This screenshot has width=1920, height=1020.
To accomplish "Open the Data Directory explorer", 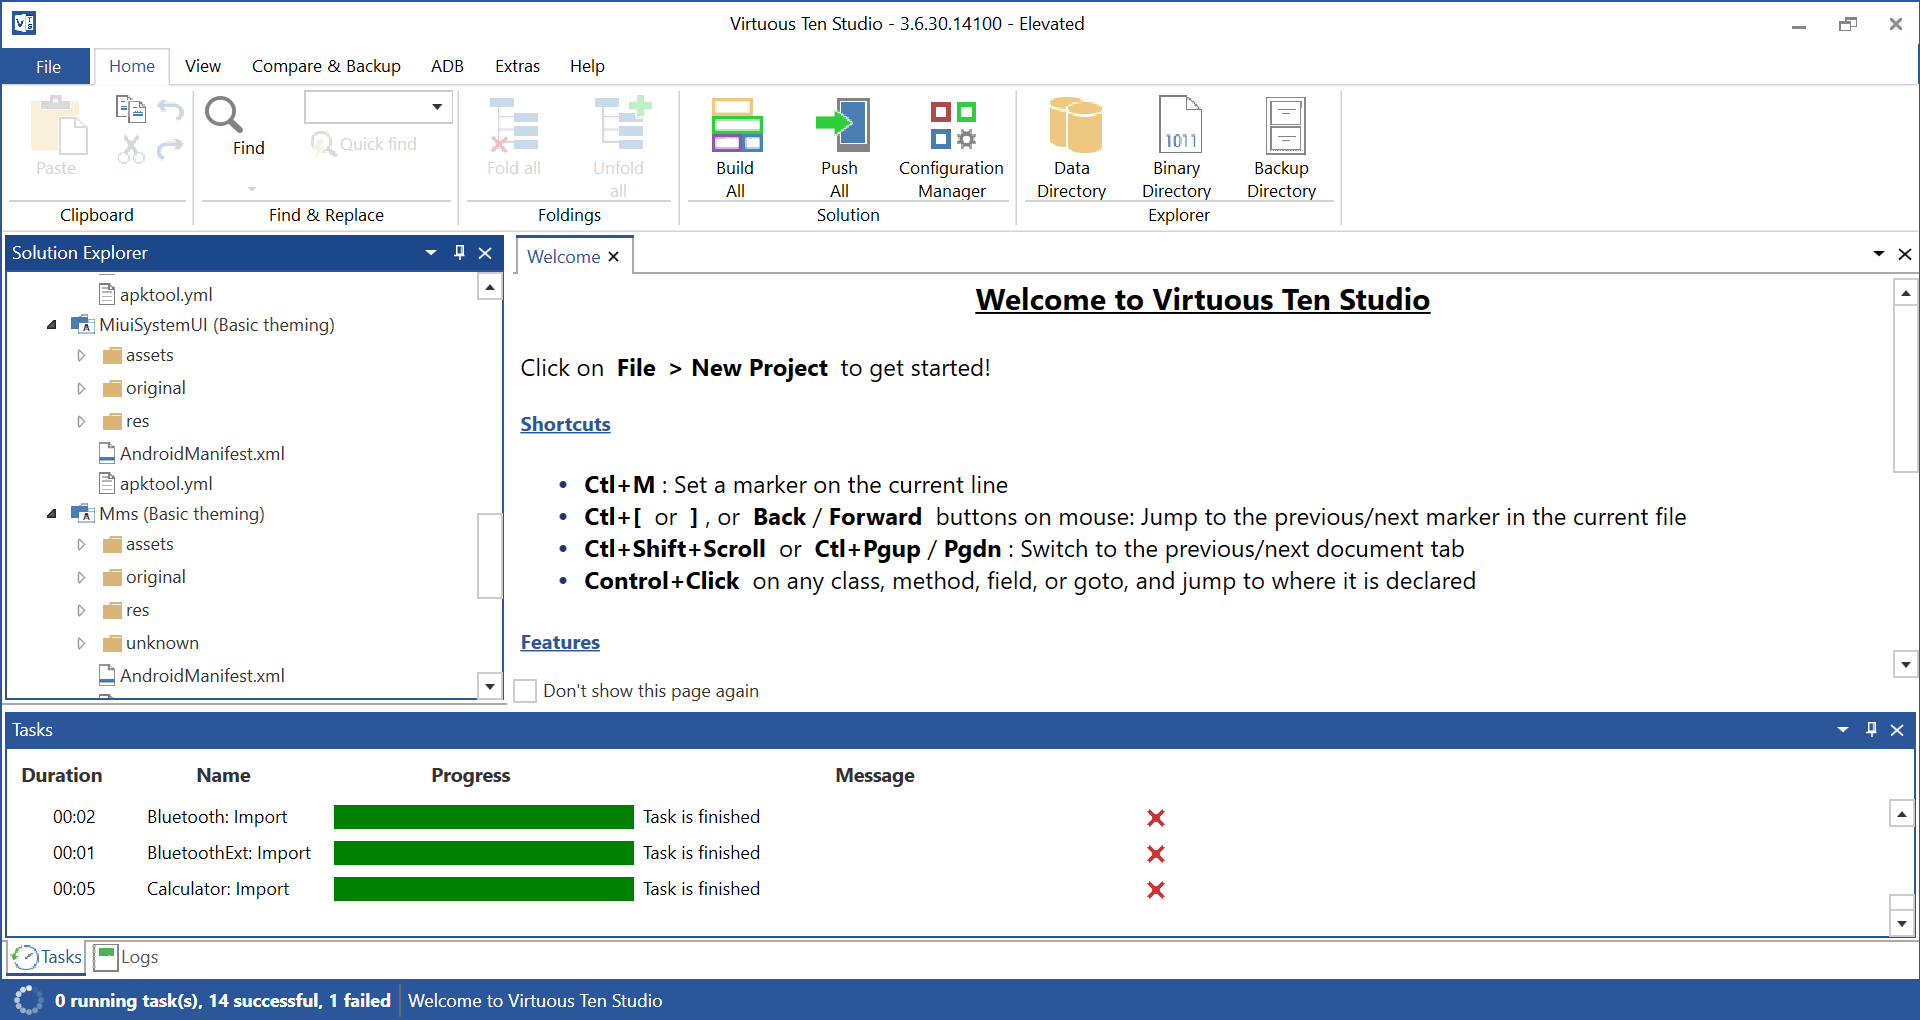I will pyautogui.click(x=1072, y=147).
